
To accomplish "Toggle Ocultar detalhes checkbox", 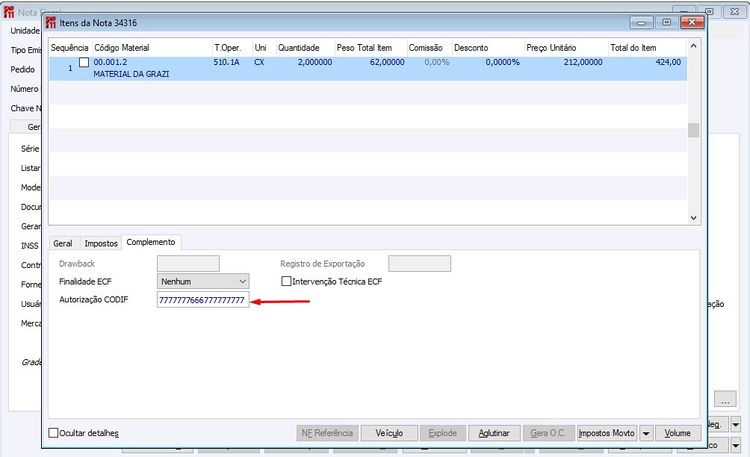I will pyautogui.click(x=54, y=433).
